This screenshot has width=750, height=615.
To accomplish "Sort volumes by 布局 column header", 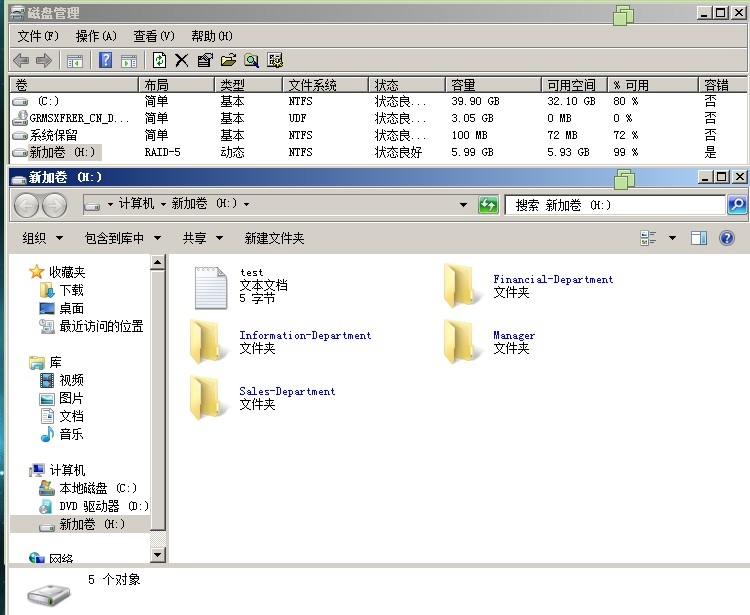I will (x=176, y=85).
